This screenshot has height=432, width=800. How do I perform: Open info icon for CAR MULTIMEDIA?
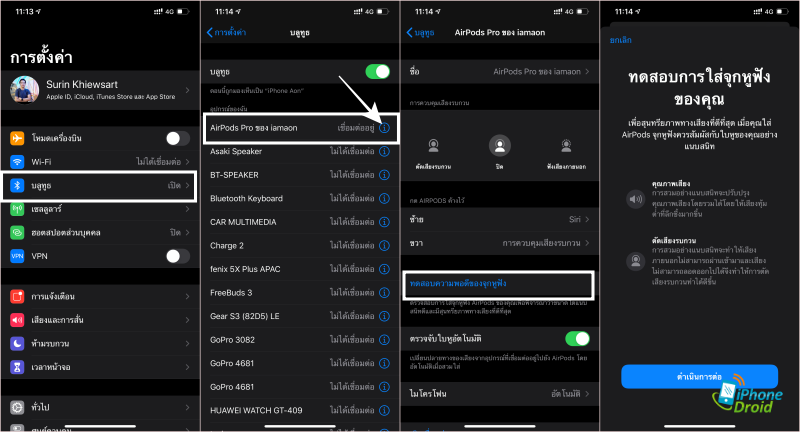tap(385, 222)
